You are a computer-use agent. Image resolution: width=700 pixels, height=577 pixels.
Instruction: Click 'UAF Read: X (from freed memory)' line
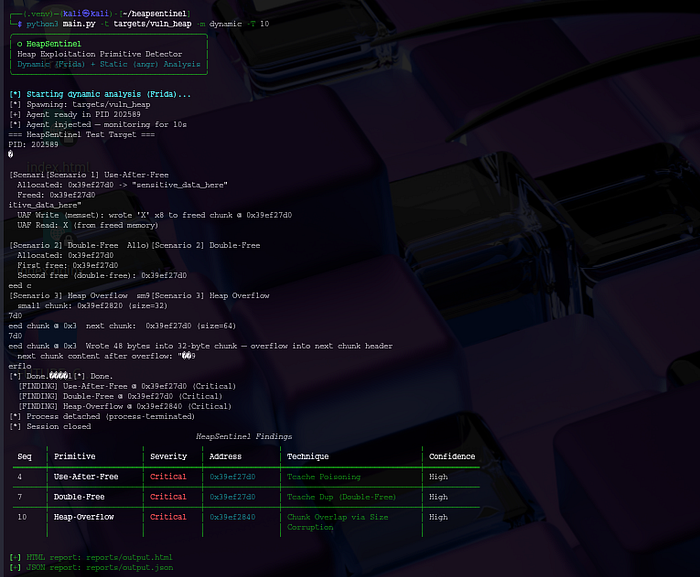(88, 225)
